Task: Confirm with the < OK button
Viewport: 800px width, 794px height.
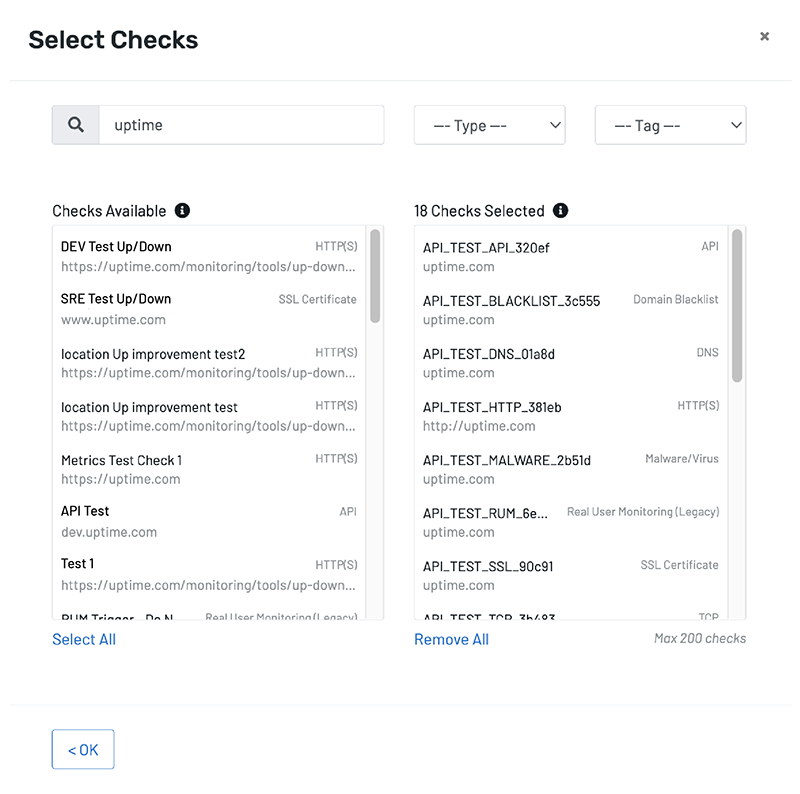Action: click(83, 749)
